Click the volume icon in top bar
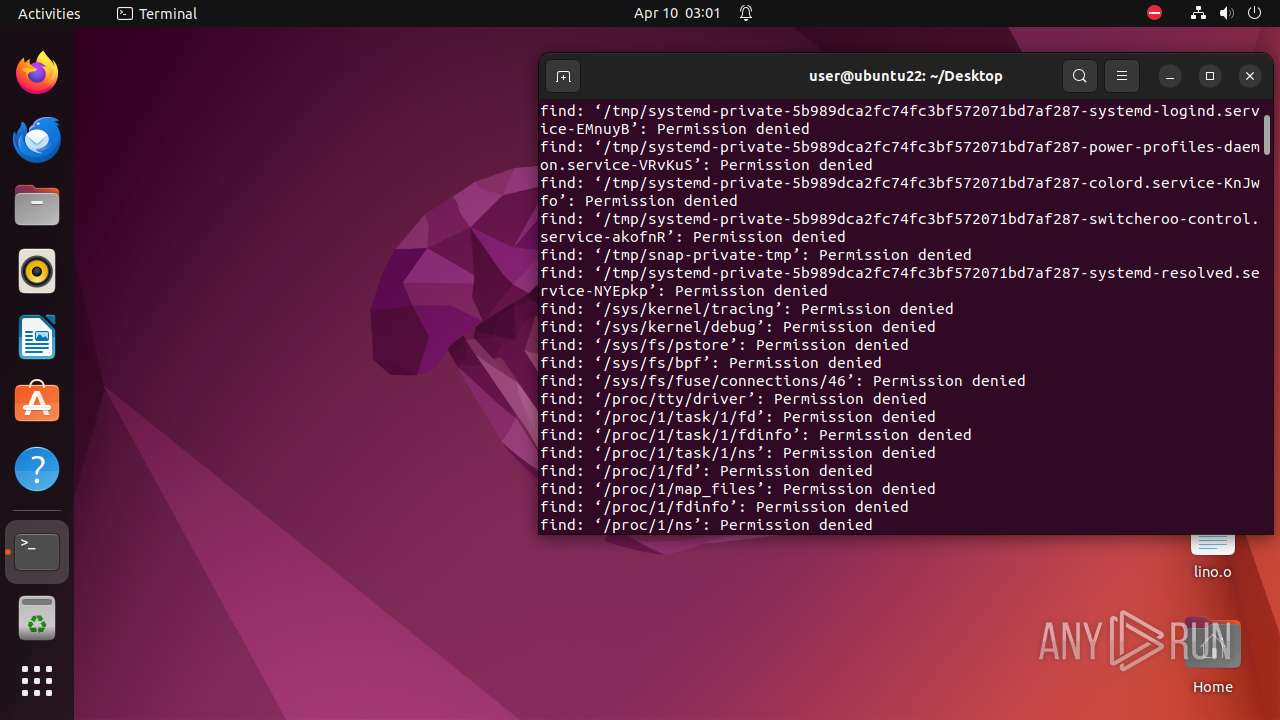This screenshot has height=720, width=1280. click(x=1226, y=13)
